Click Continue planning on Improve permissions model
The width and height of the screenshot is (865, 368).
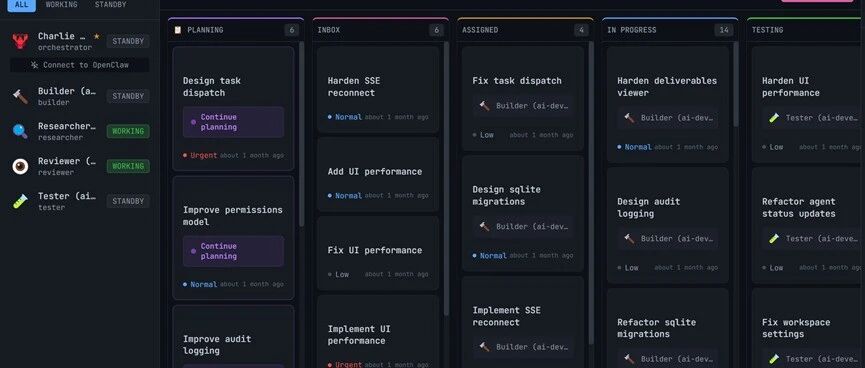[233, 251]
